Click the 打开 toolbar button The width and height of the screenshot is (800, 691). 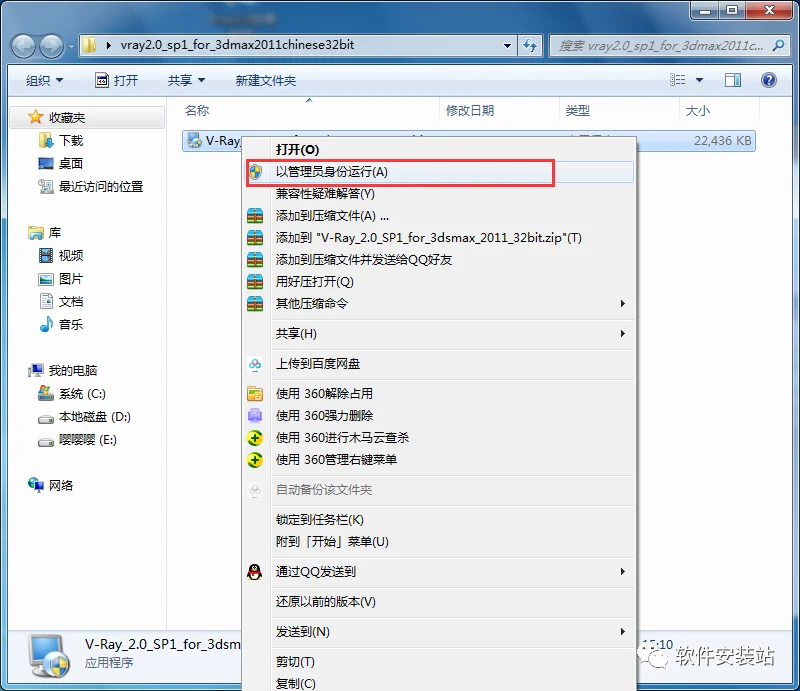click(x=117, y=80)
